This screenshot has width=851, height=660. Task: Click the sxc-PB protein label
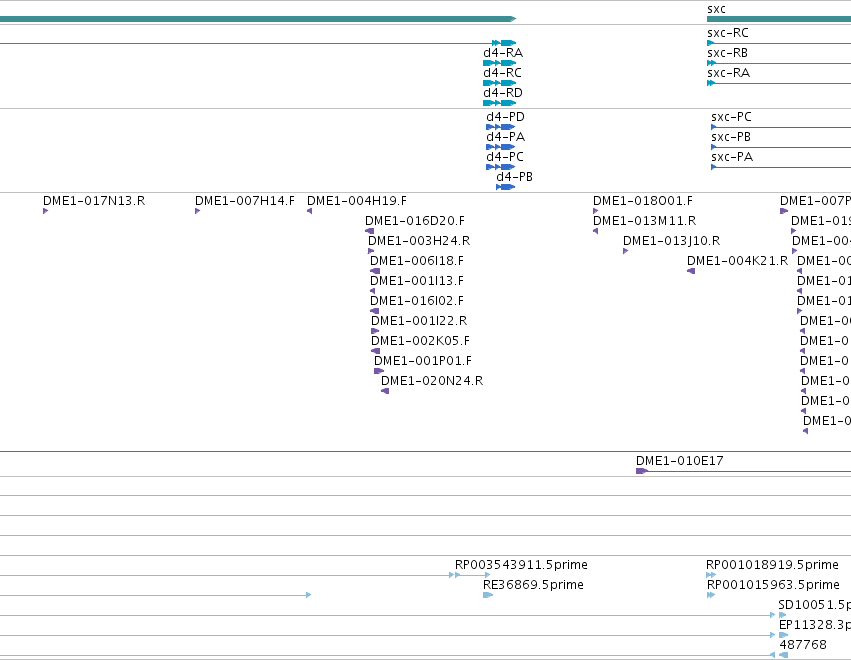[731, 137]
